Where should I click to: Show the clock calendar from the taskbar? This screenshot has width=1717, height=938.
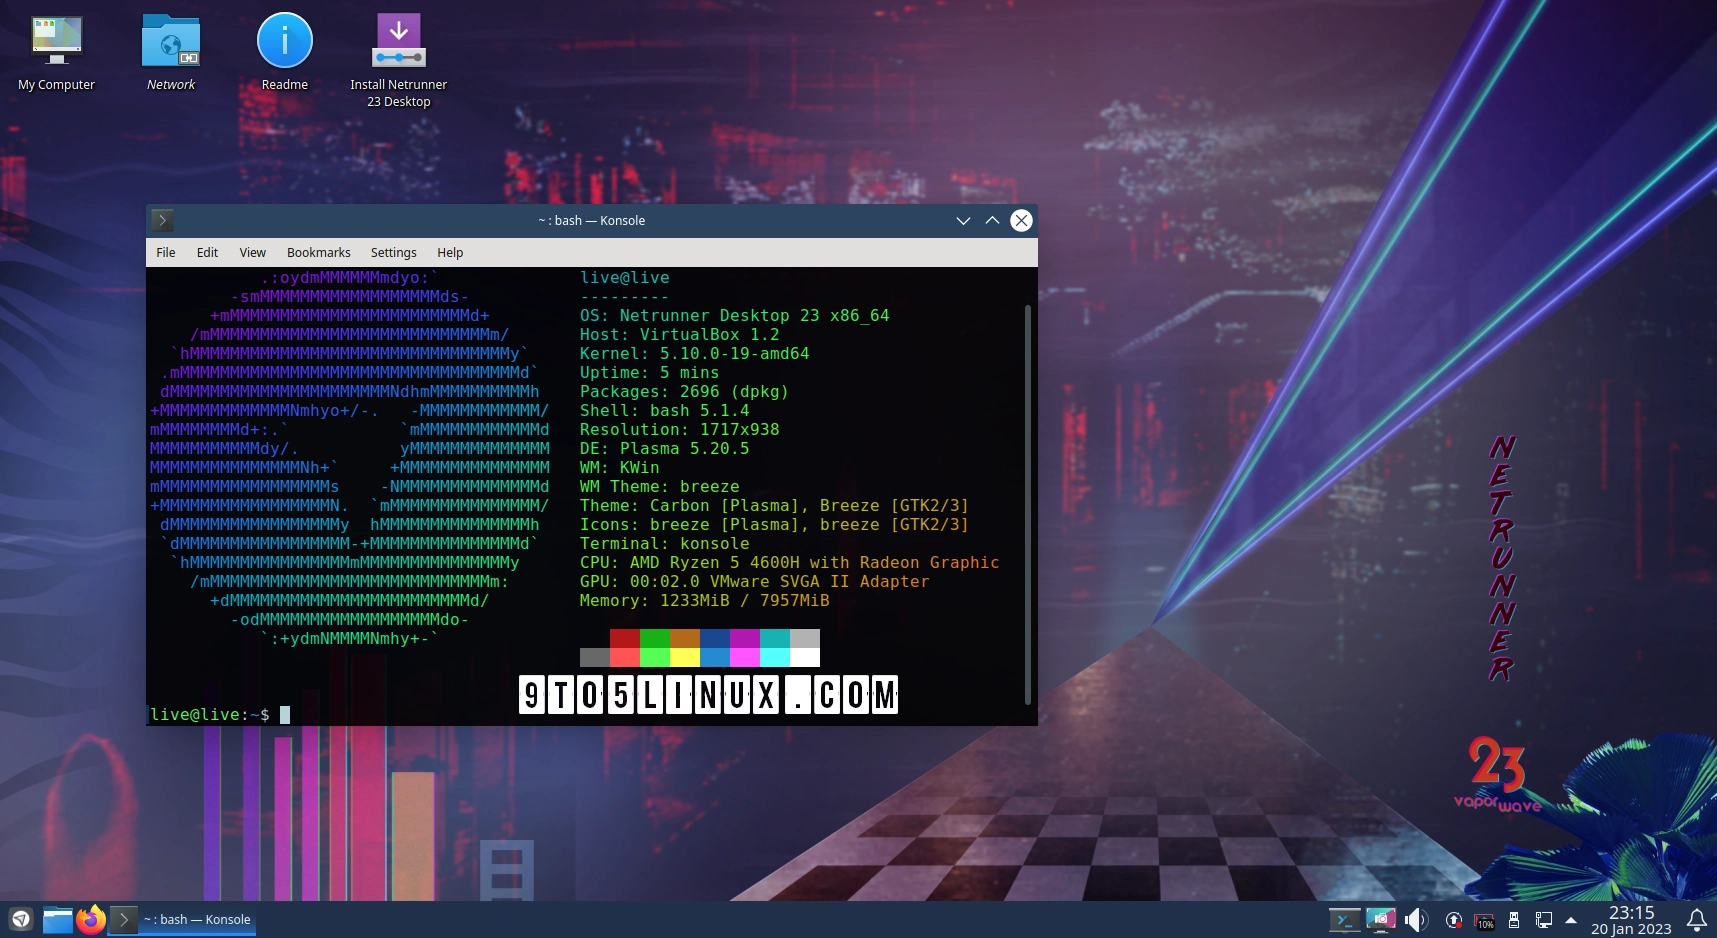tap(1633, 919)
